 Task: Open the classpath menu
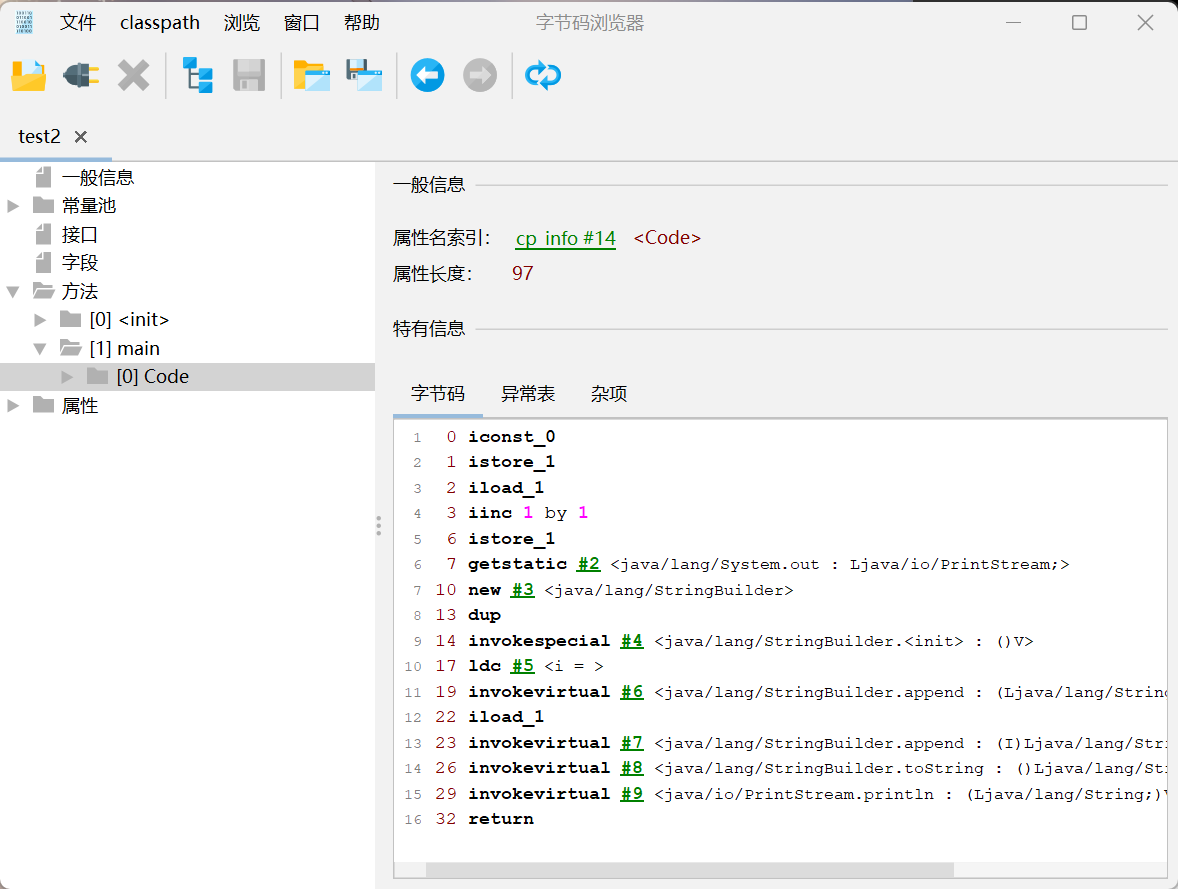(160, 23)
